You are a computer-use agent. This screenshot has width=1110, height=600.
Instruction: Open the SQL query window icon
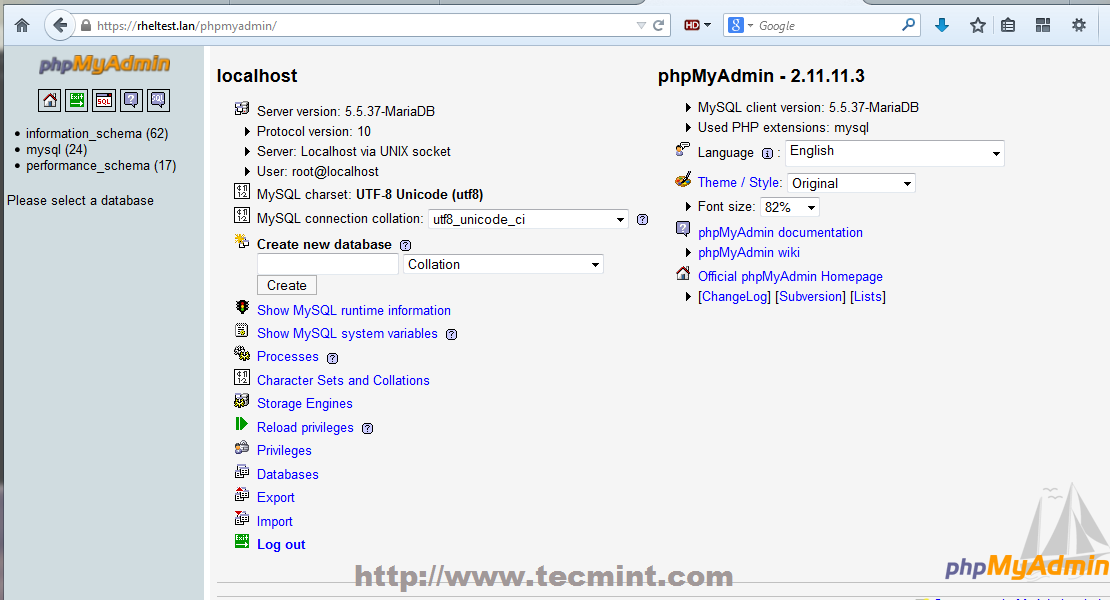click(103, 100)
